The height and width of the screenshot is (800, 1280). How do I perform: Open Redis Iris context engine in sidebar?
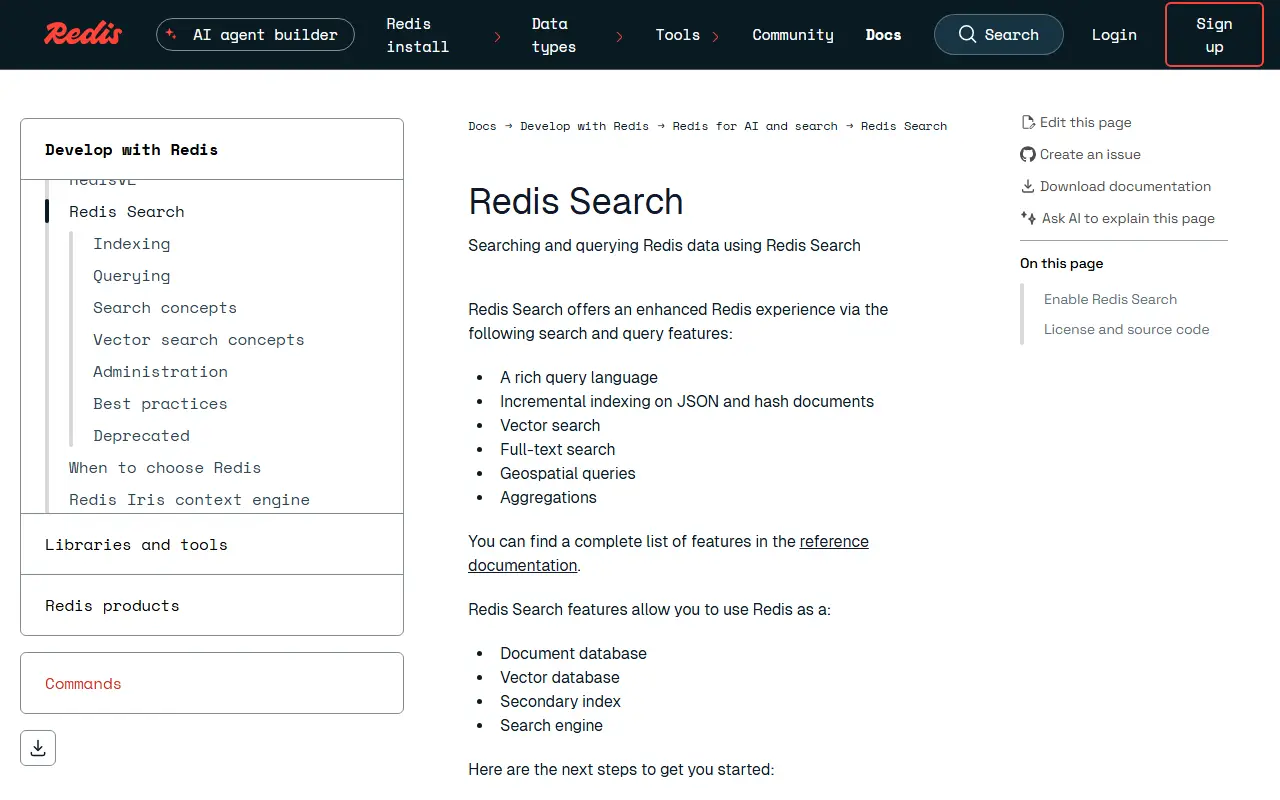click(x=189, y=500)
